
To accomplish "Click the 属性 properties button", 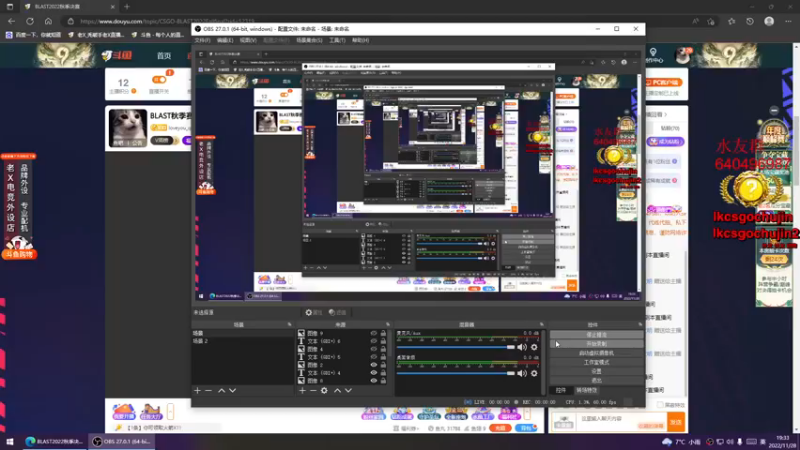I will 314,312.
